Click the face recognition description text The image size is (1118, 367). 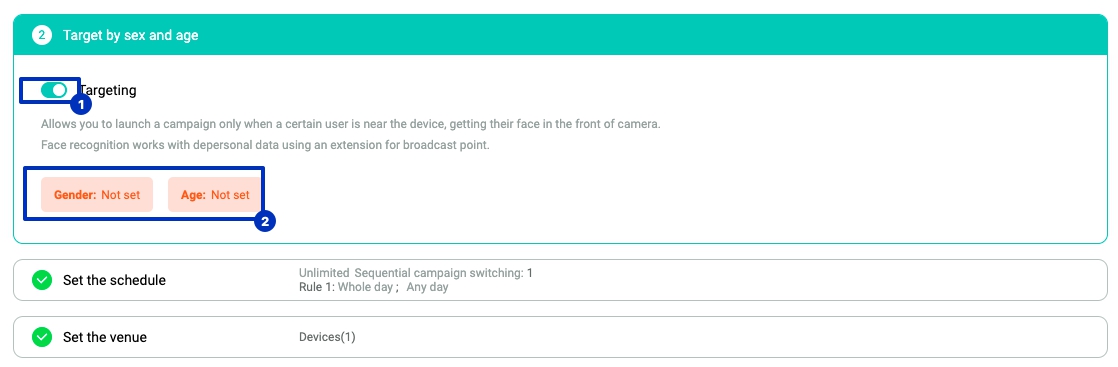click(x=265, y=145)
